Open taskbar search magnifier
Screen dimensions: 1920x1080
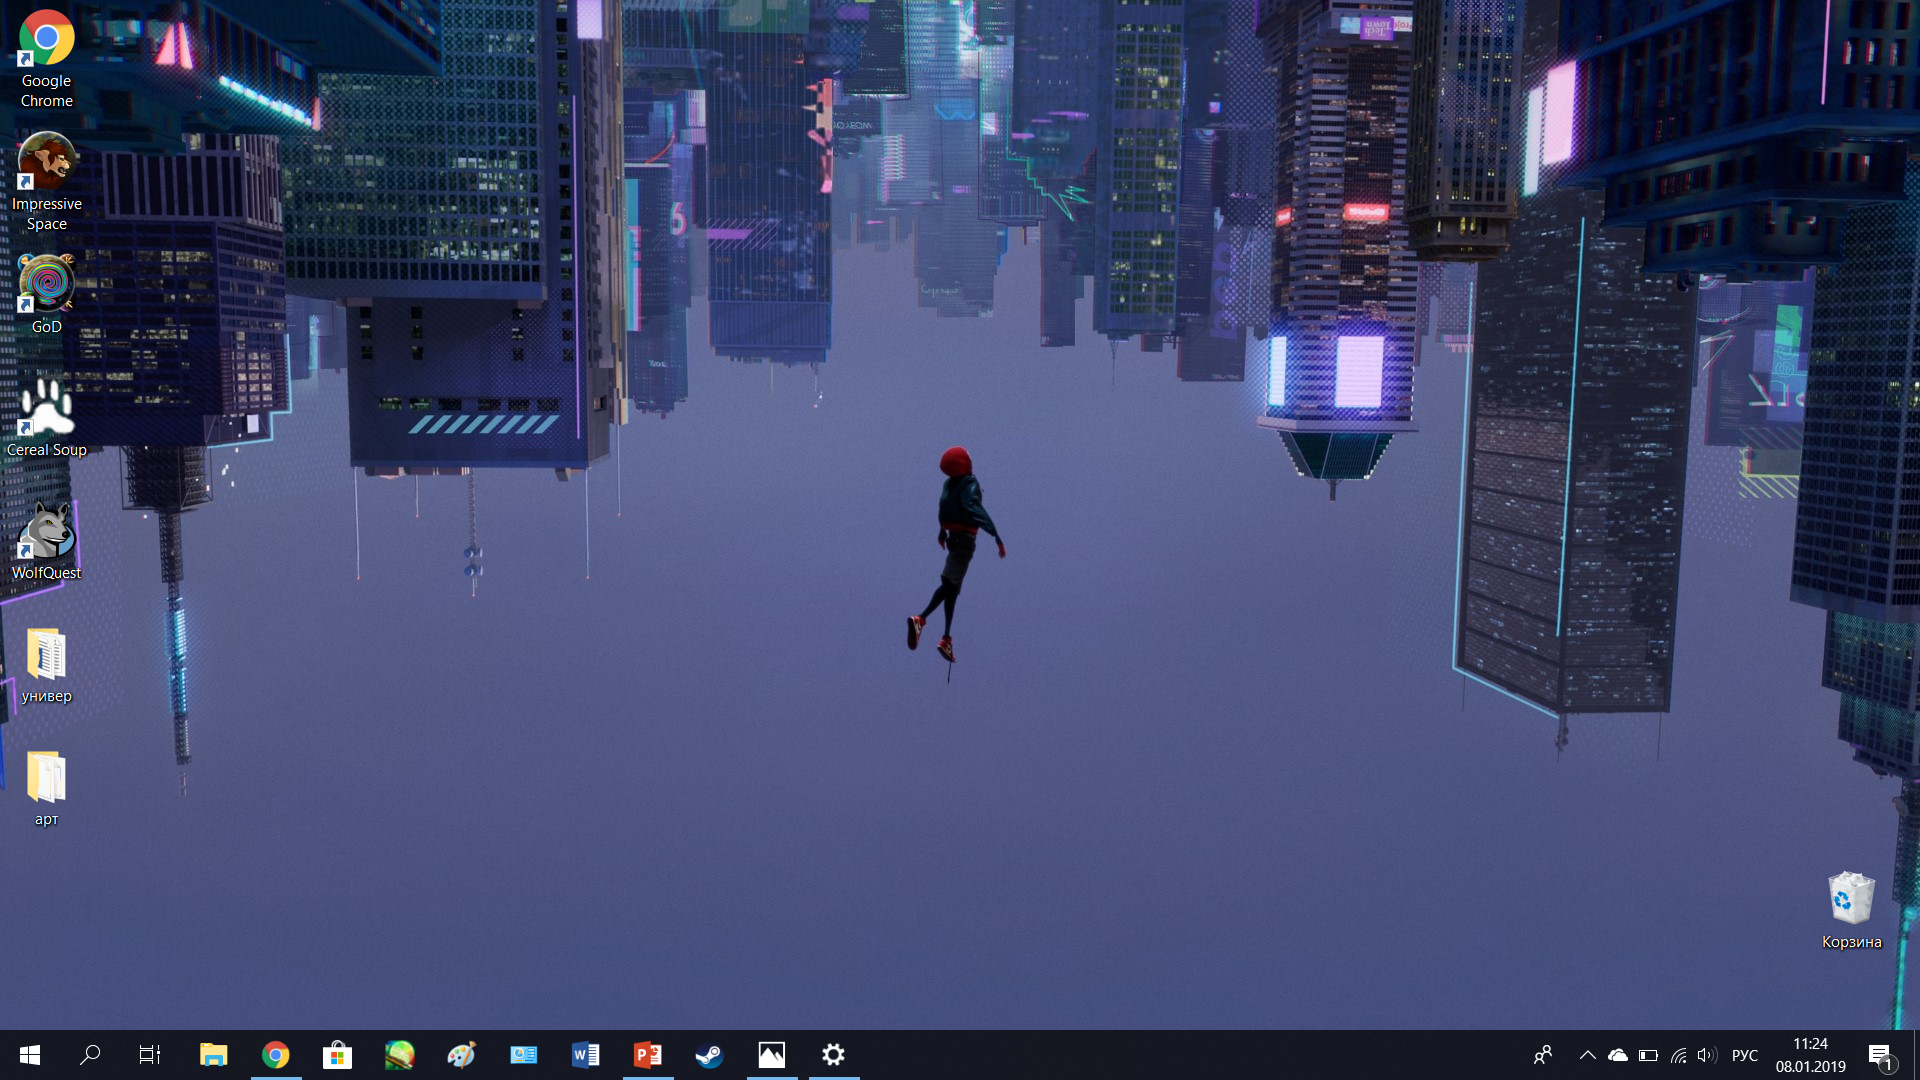(x=90, y=1055)
